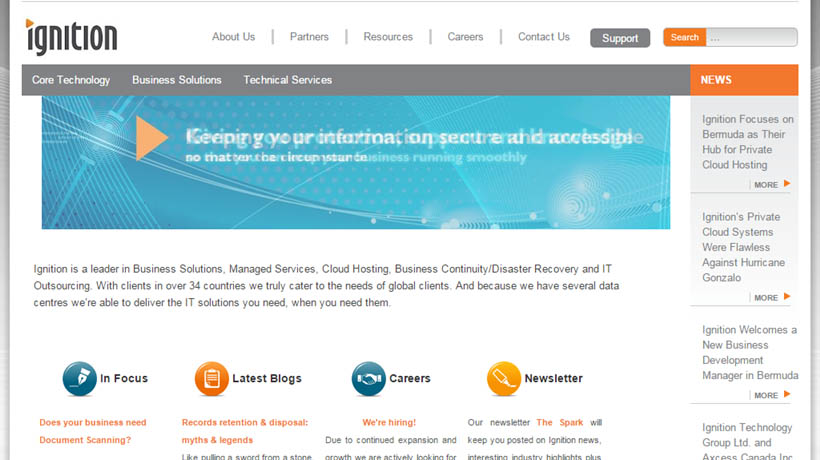Open the About Us page
The image size is (820, 460).
click(233, 37)
